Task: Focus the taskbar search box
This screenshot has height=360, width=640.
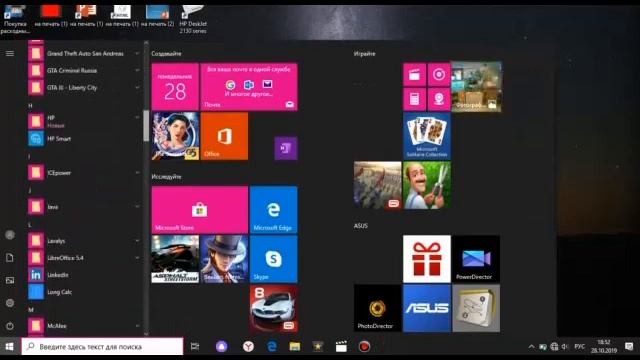Action: pos(102,347)
